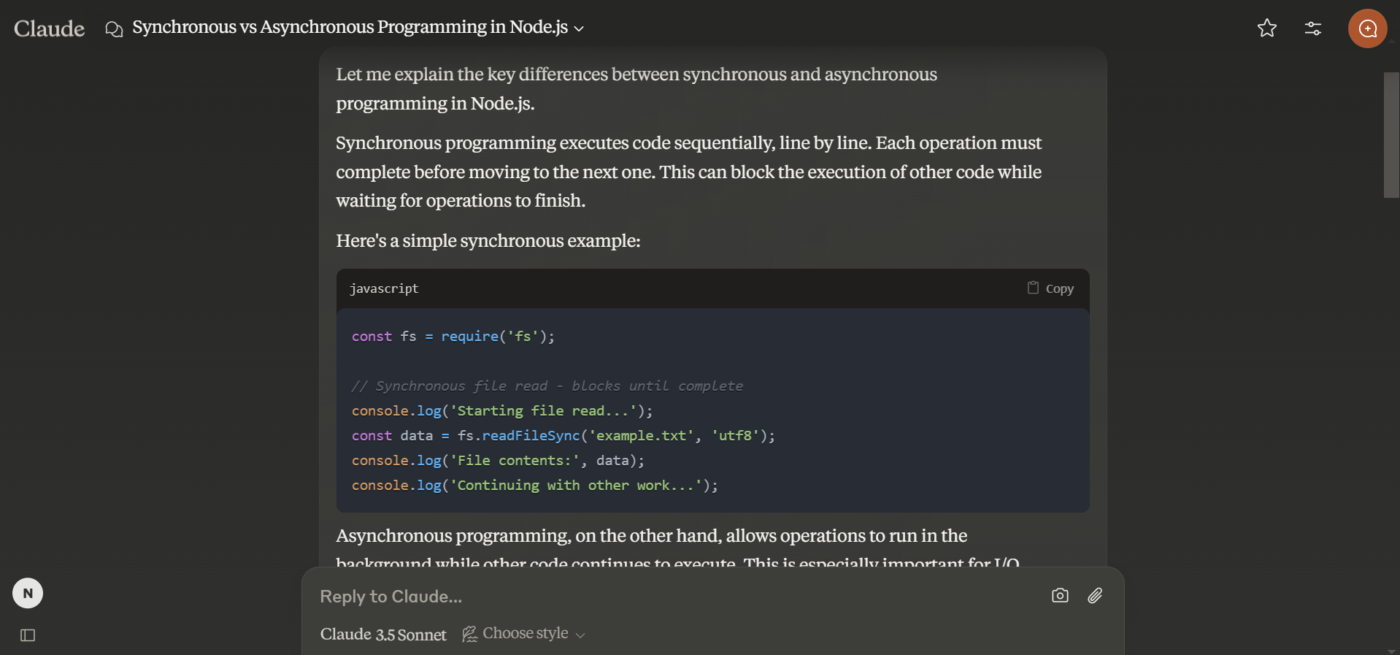
Task: Click the Claude logo text
Action: pos(49,28)
